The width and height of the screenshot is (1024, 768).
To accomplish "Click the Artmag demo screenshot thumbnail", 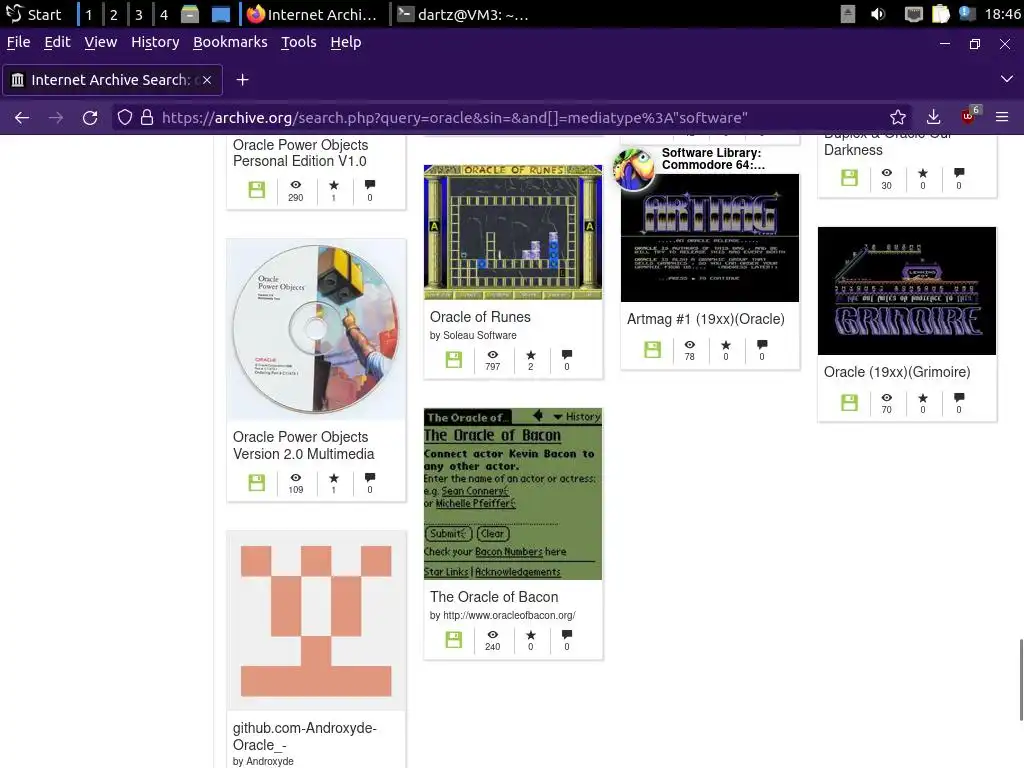I will (x=710, y=238).
